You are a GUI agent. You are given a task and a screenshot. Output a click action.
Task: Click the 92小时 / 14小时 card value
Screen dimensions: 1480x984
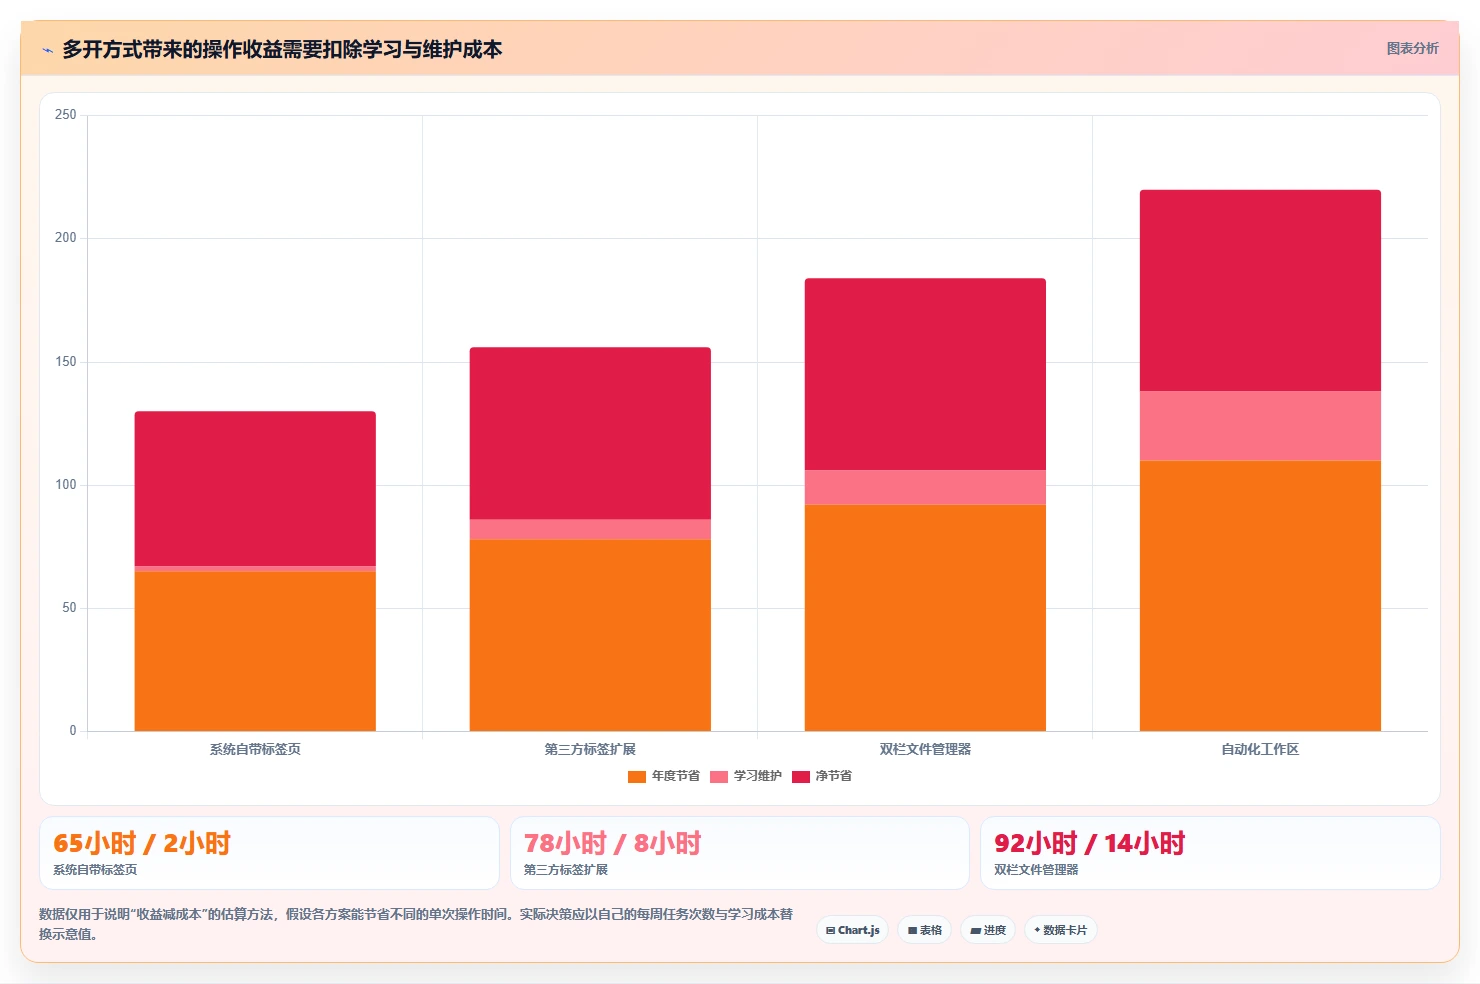point(1090,843)
